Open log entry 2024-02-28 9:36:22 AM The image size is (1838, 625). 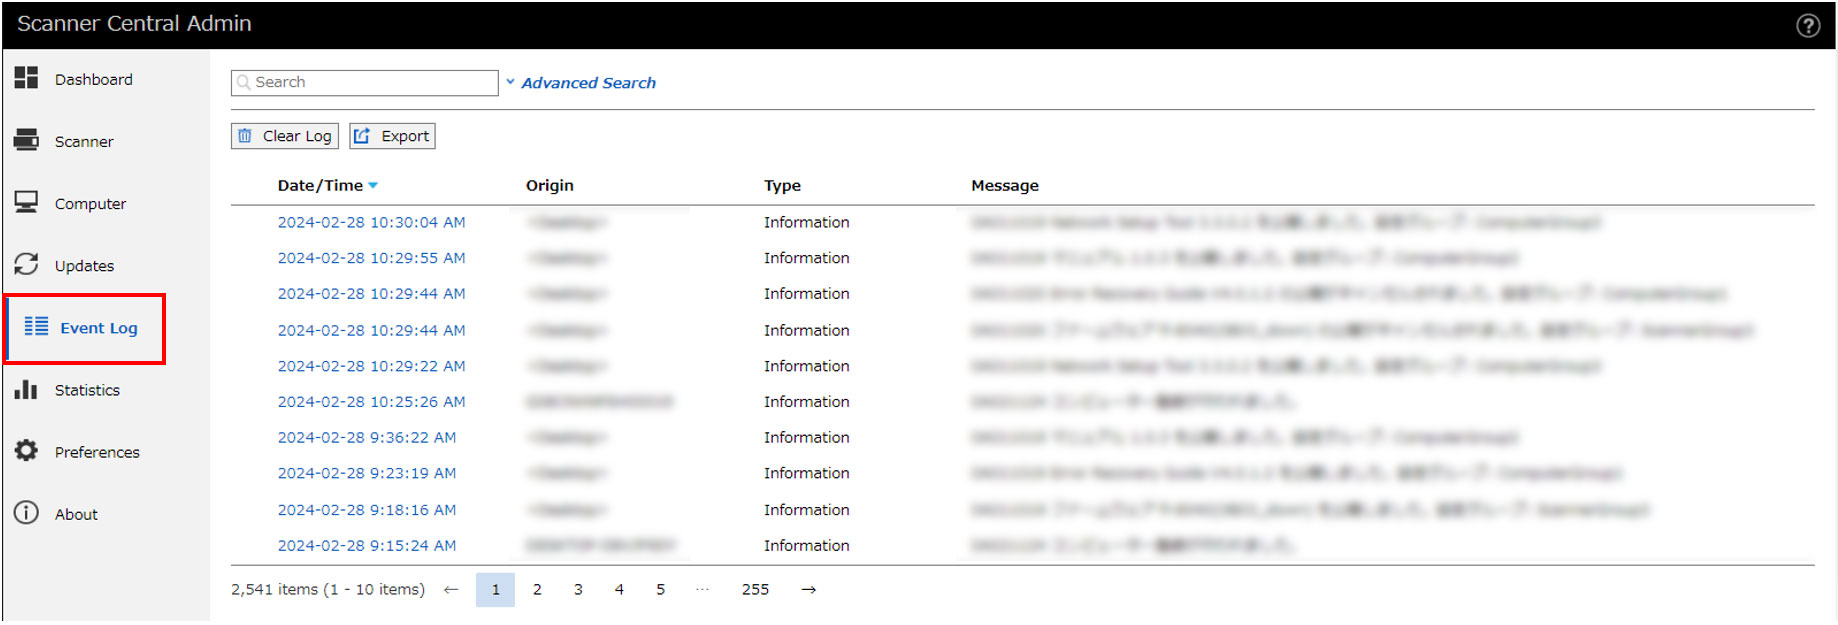click(367, 438)
